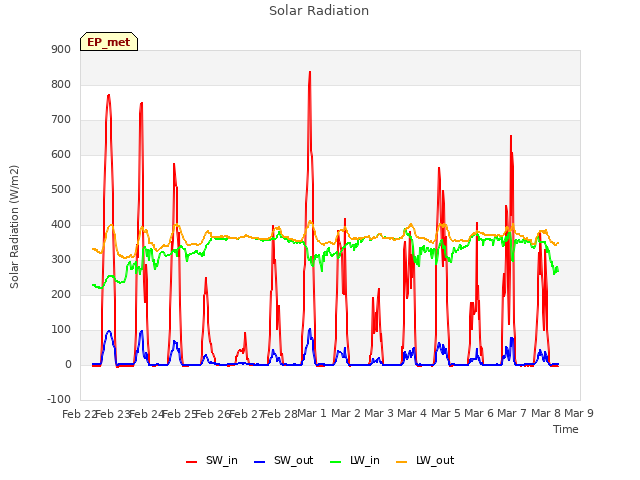Viewport: 640px width, 480px height.
Task: Click the 300 y-axis tick label
Action: coord(61,260)
